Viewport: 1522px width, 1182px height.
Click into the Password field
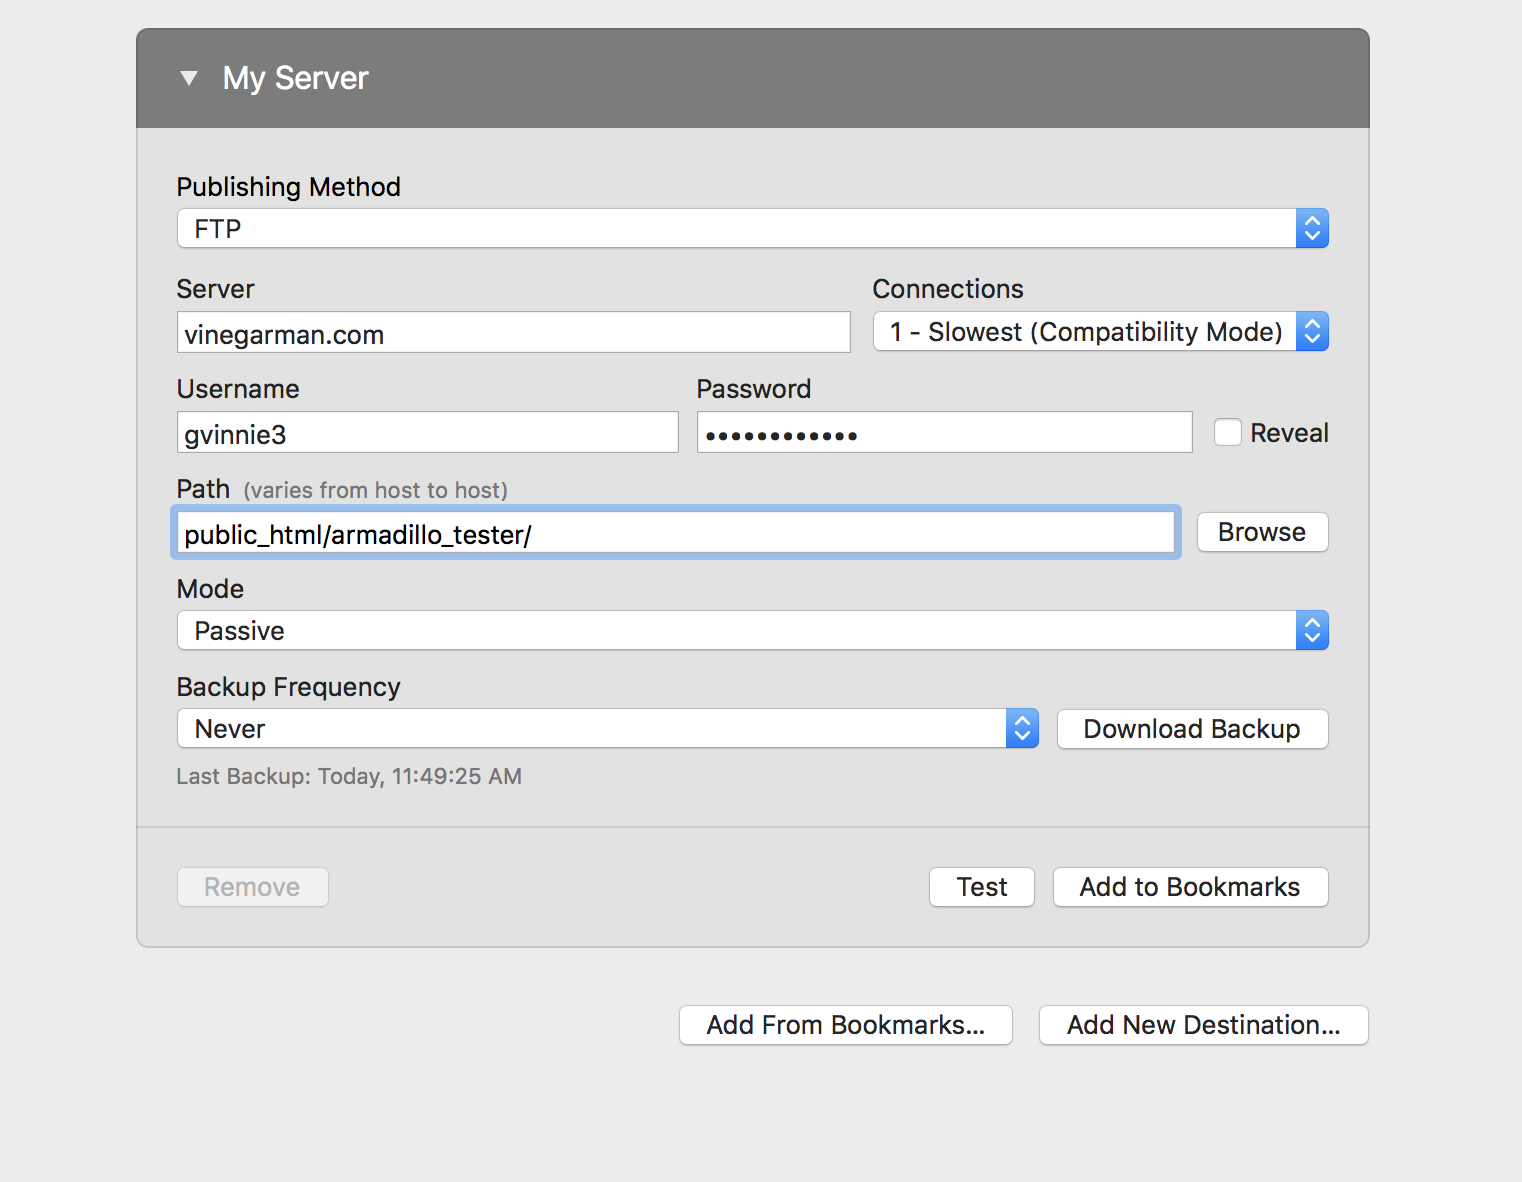944,433
